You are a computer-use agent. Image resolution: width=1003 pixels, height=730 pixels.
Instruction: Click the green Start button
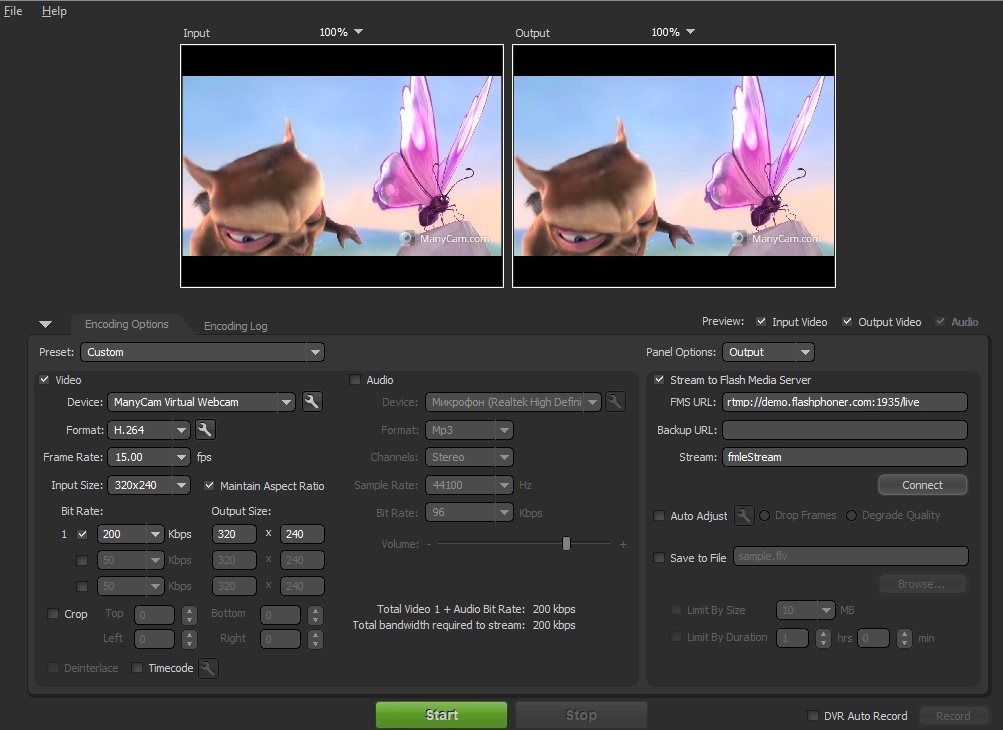click(x=441, y=715)
